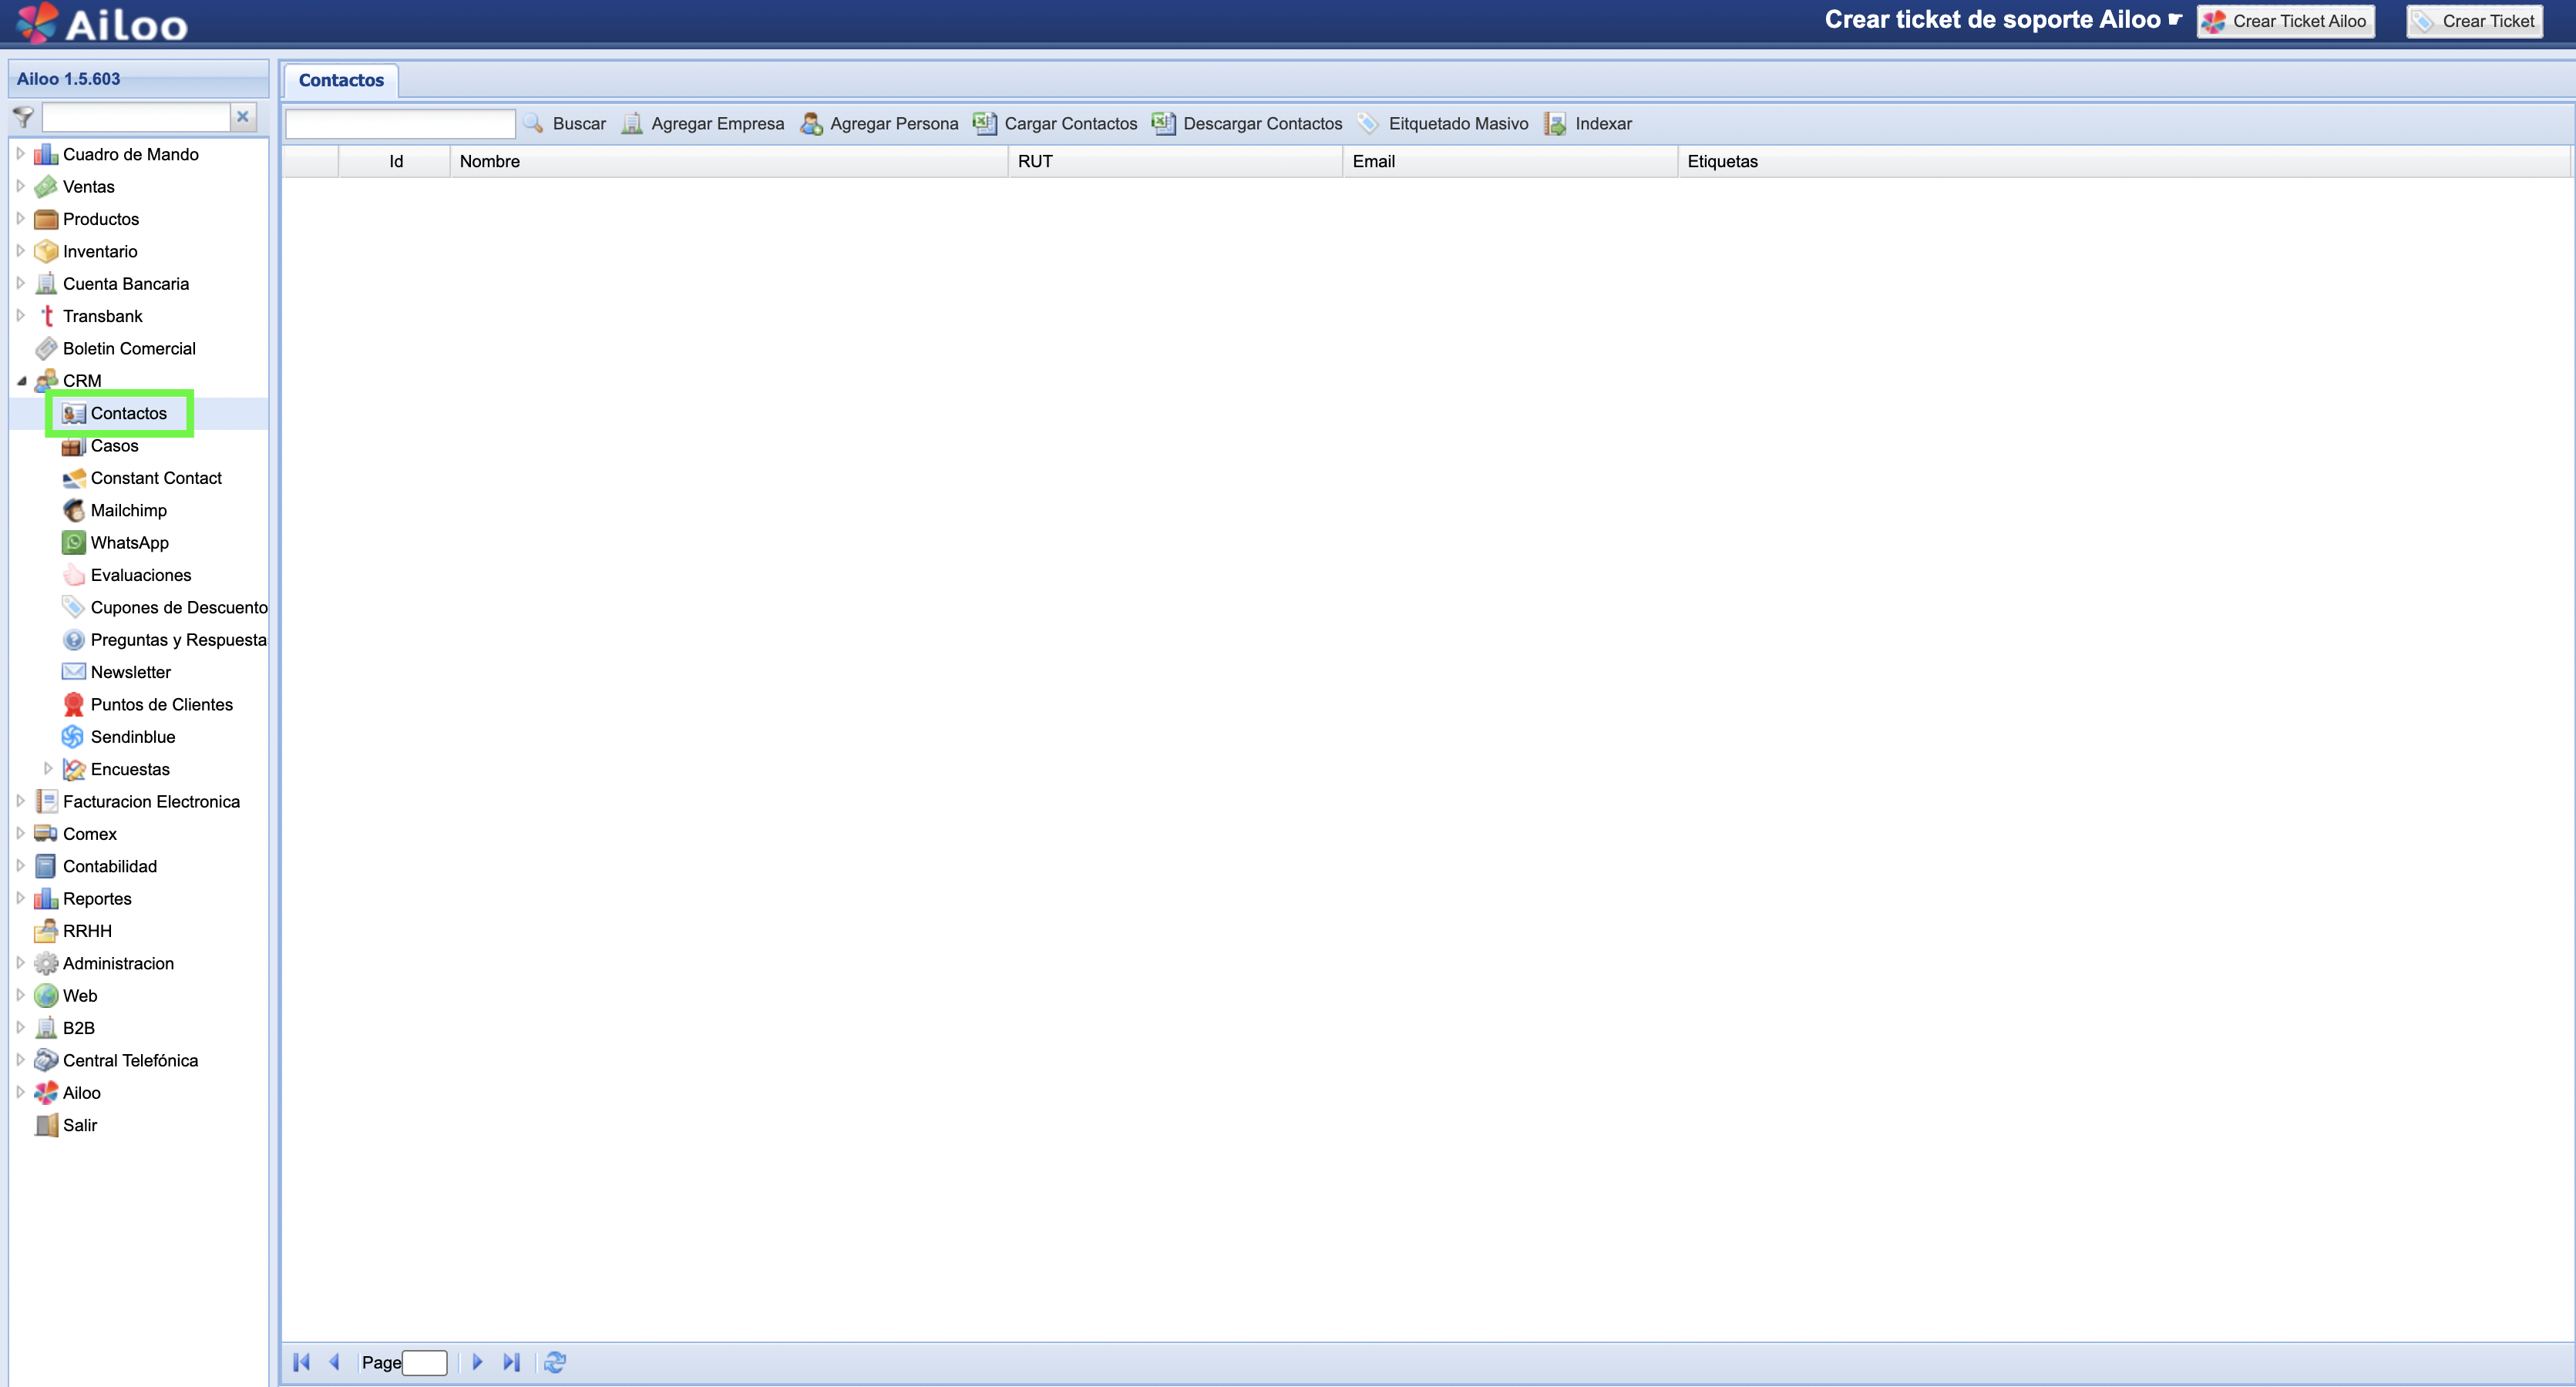
Task: Click the refresh icon in pagination bar
Action: (x=555, y=1362)
